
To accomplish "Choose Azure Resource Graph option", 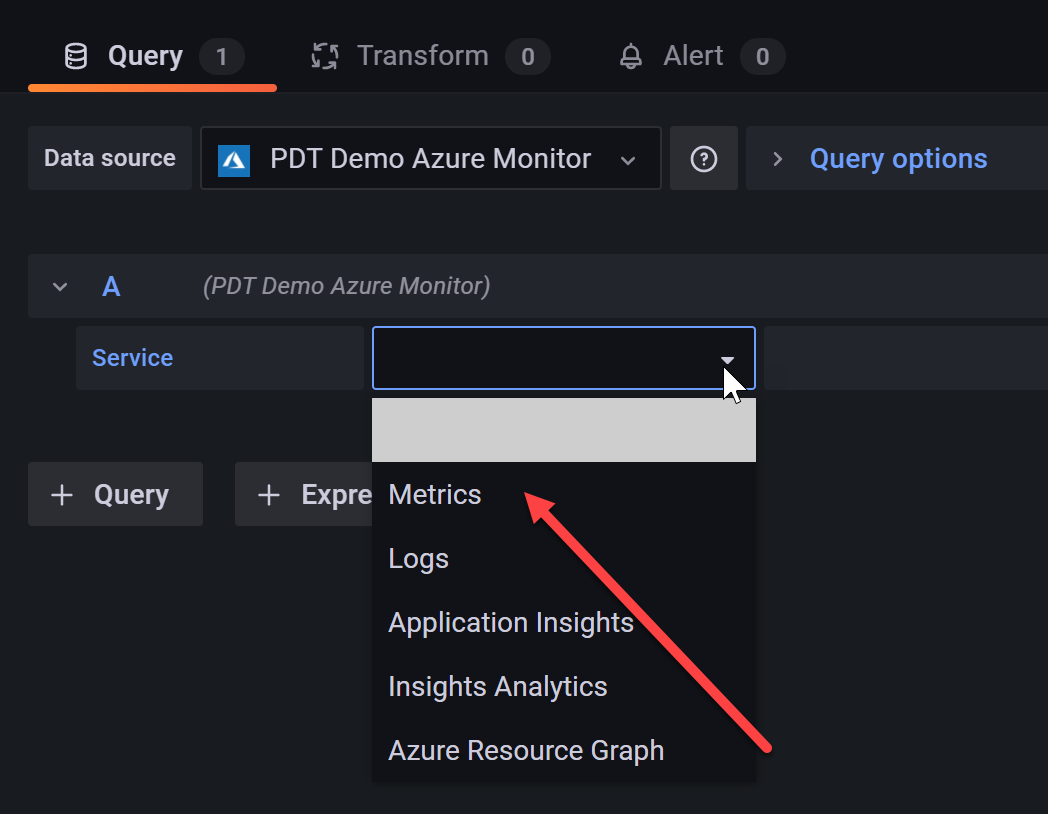I will coord(563,751).
